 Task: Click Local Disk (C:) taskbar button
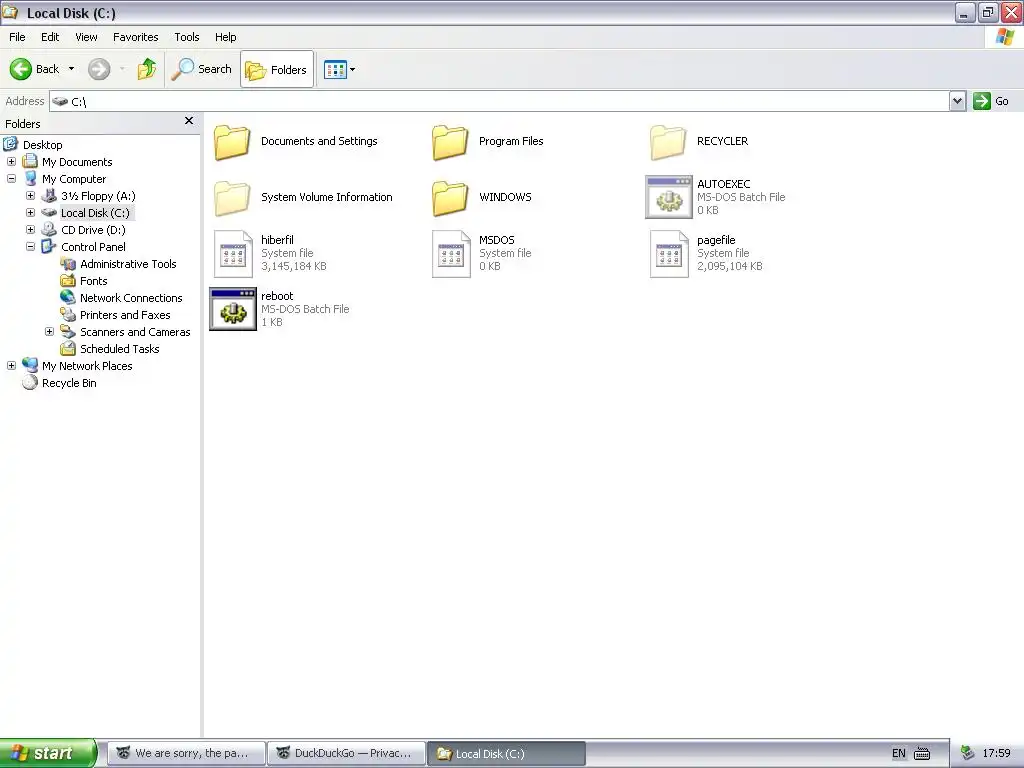[x=506, y=753]
